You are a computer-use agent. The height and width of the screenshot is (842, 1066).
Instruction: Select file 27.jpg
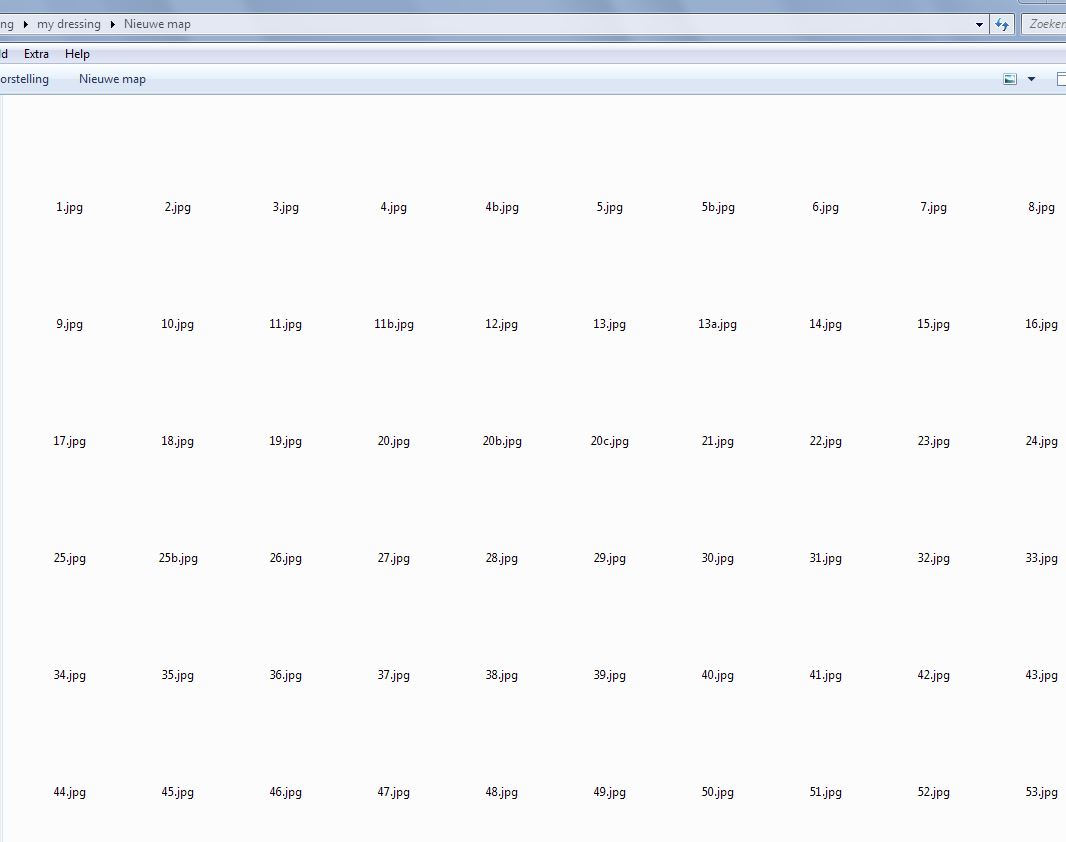pyautogui.click(x=394, y=558)
